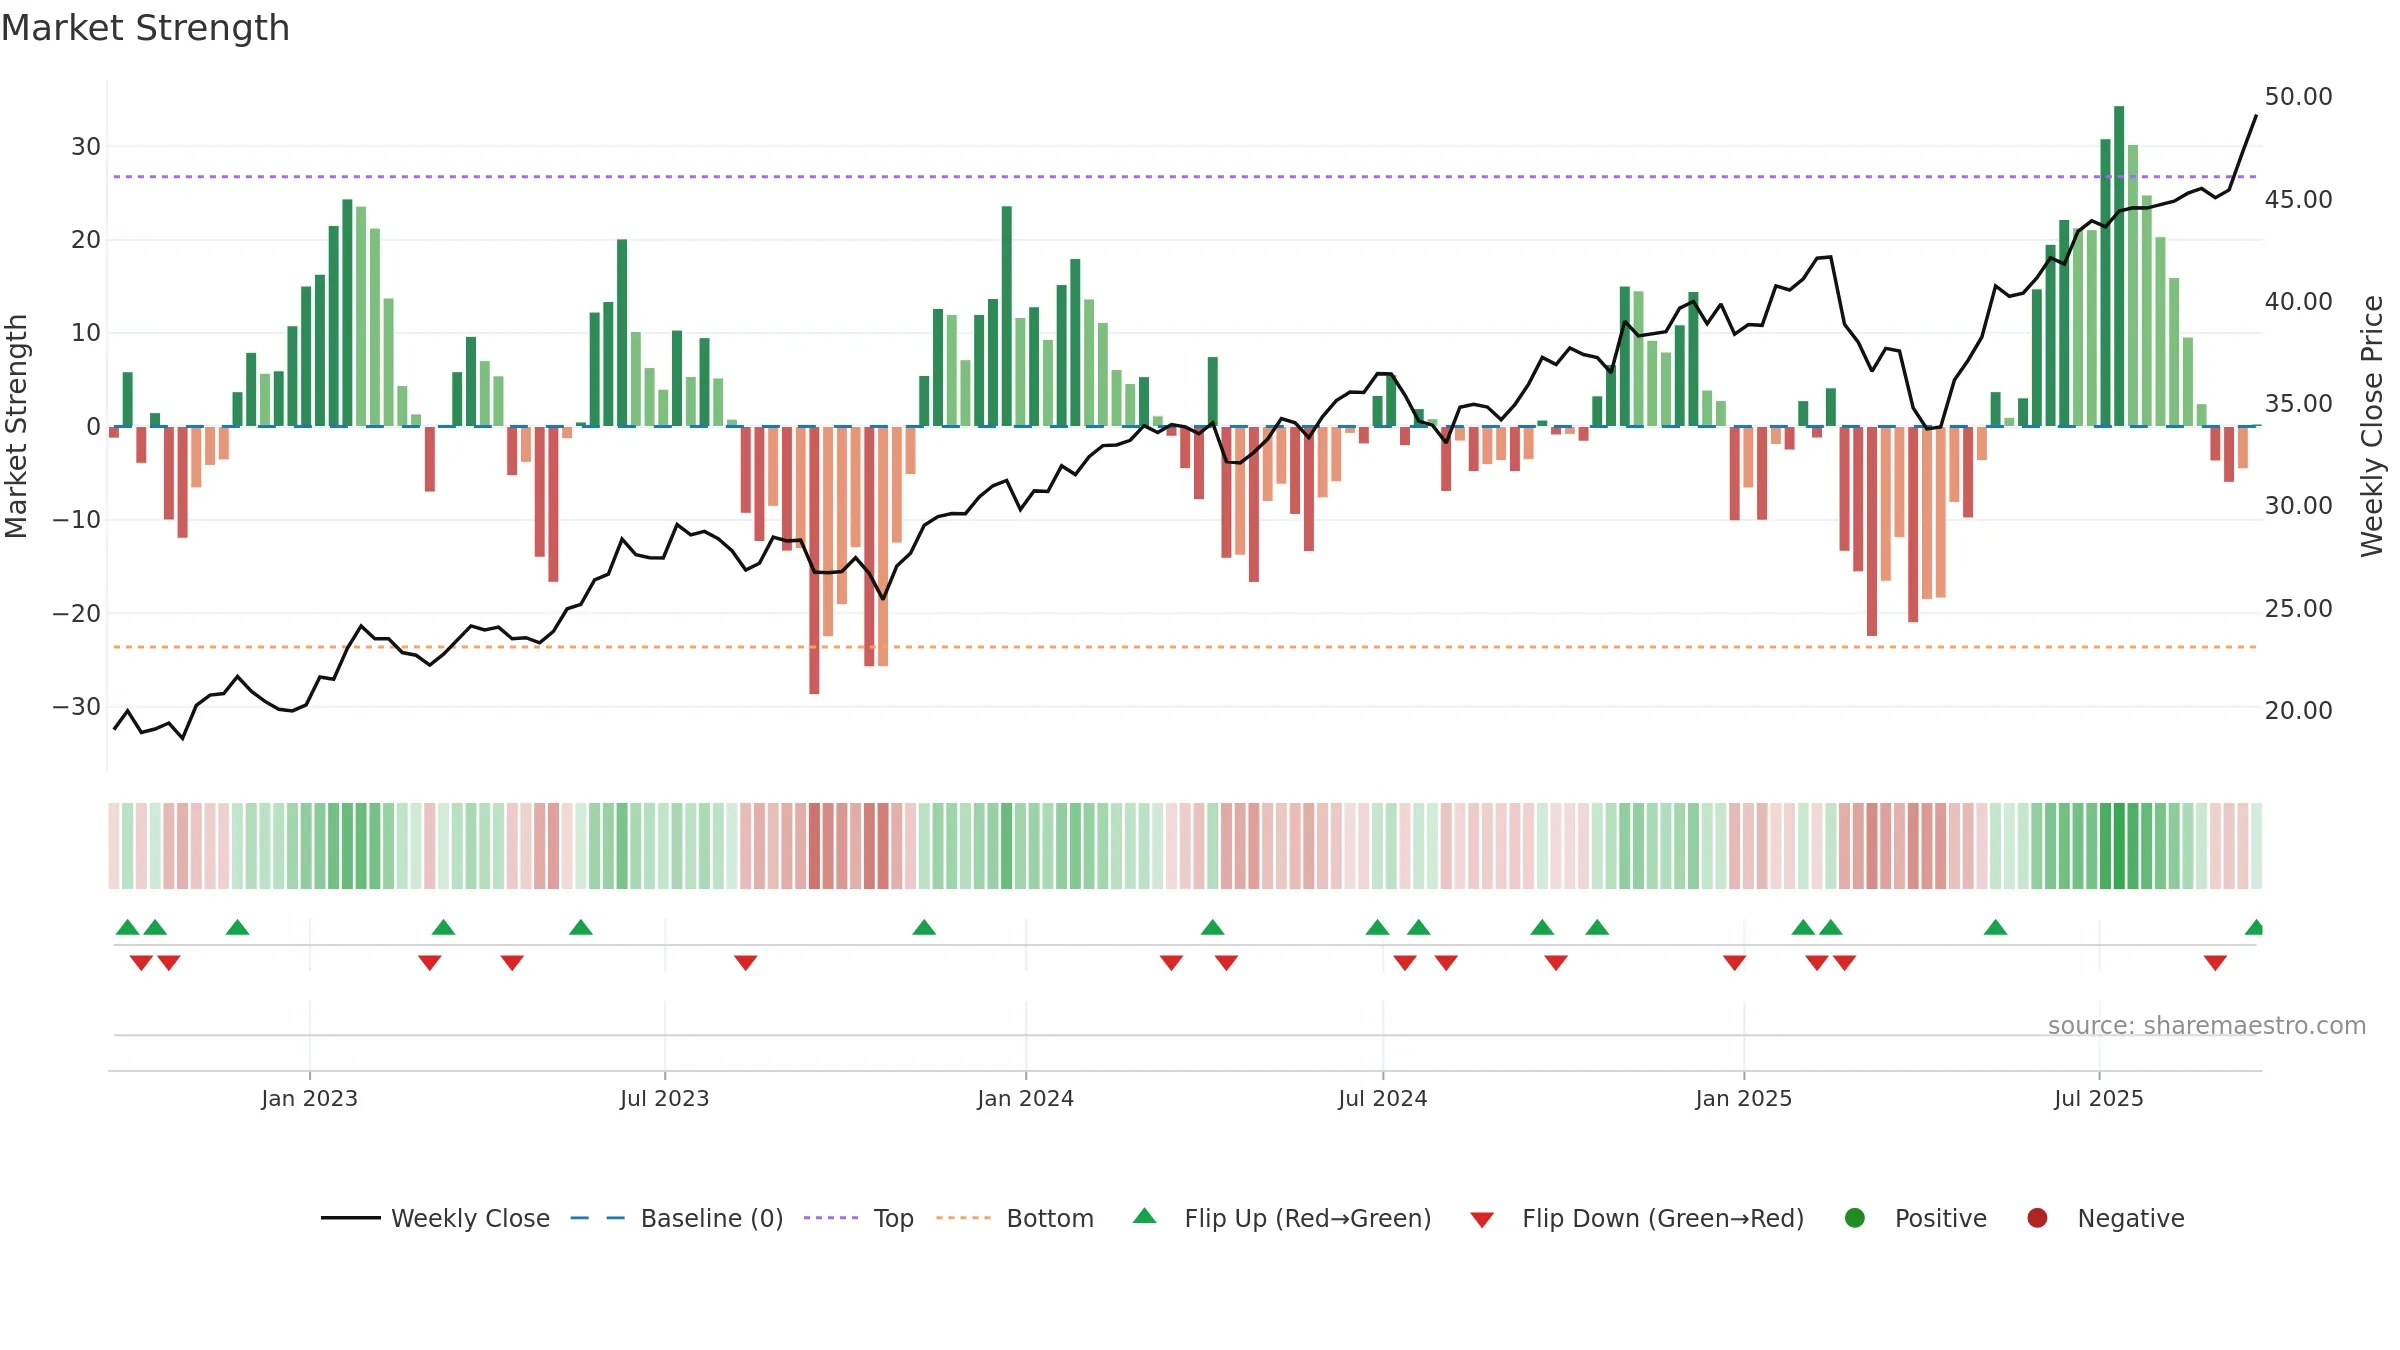Click the 30 strength axis label
Image resolution: width=2400 pixels, height=1350 pixels.
[x=86, y=147]
